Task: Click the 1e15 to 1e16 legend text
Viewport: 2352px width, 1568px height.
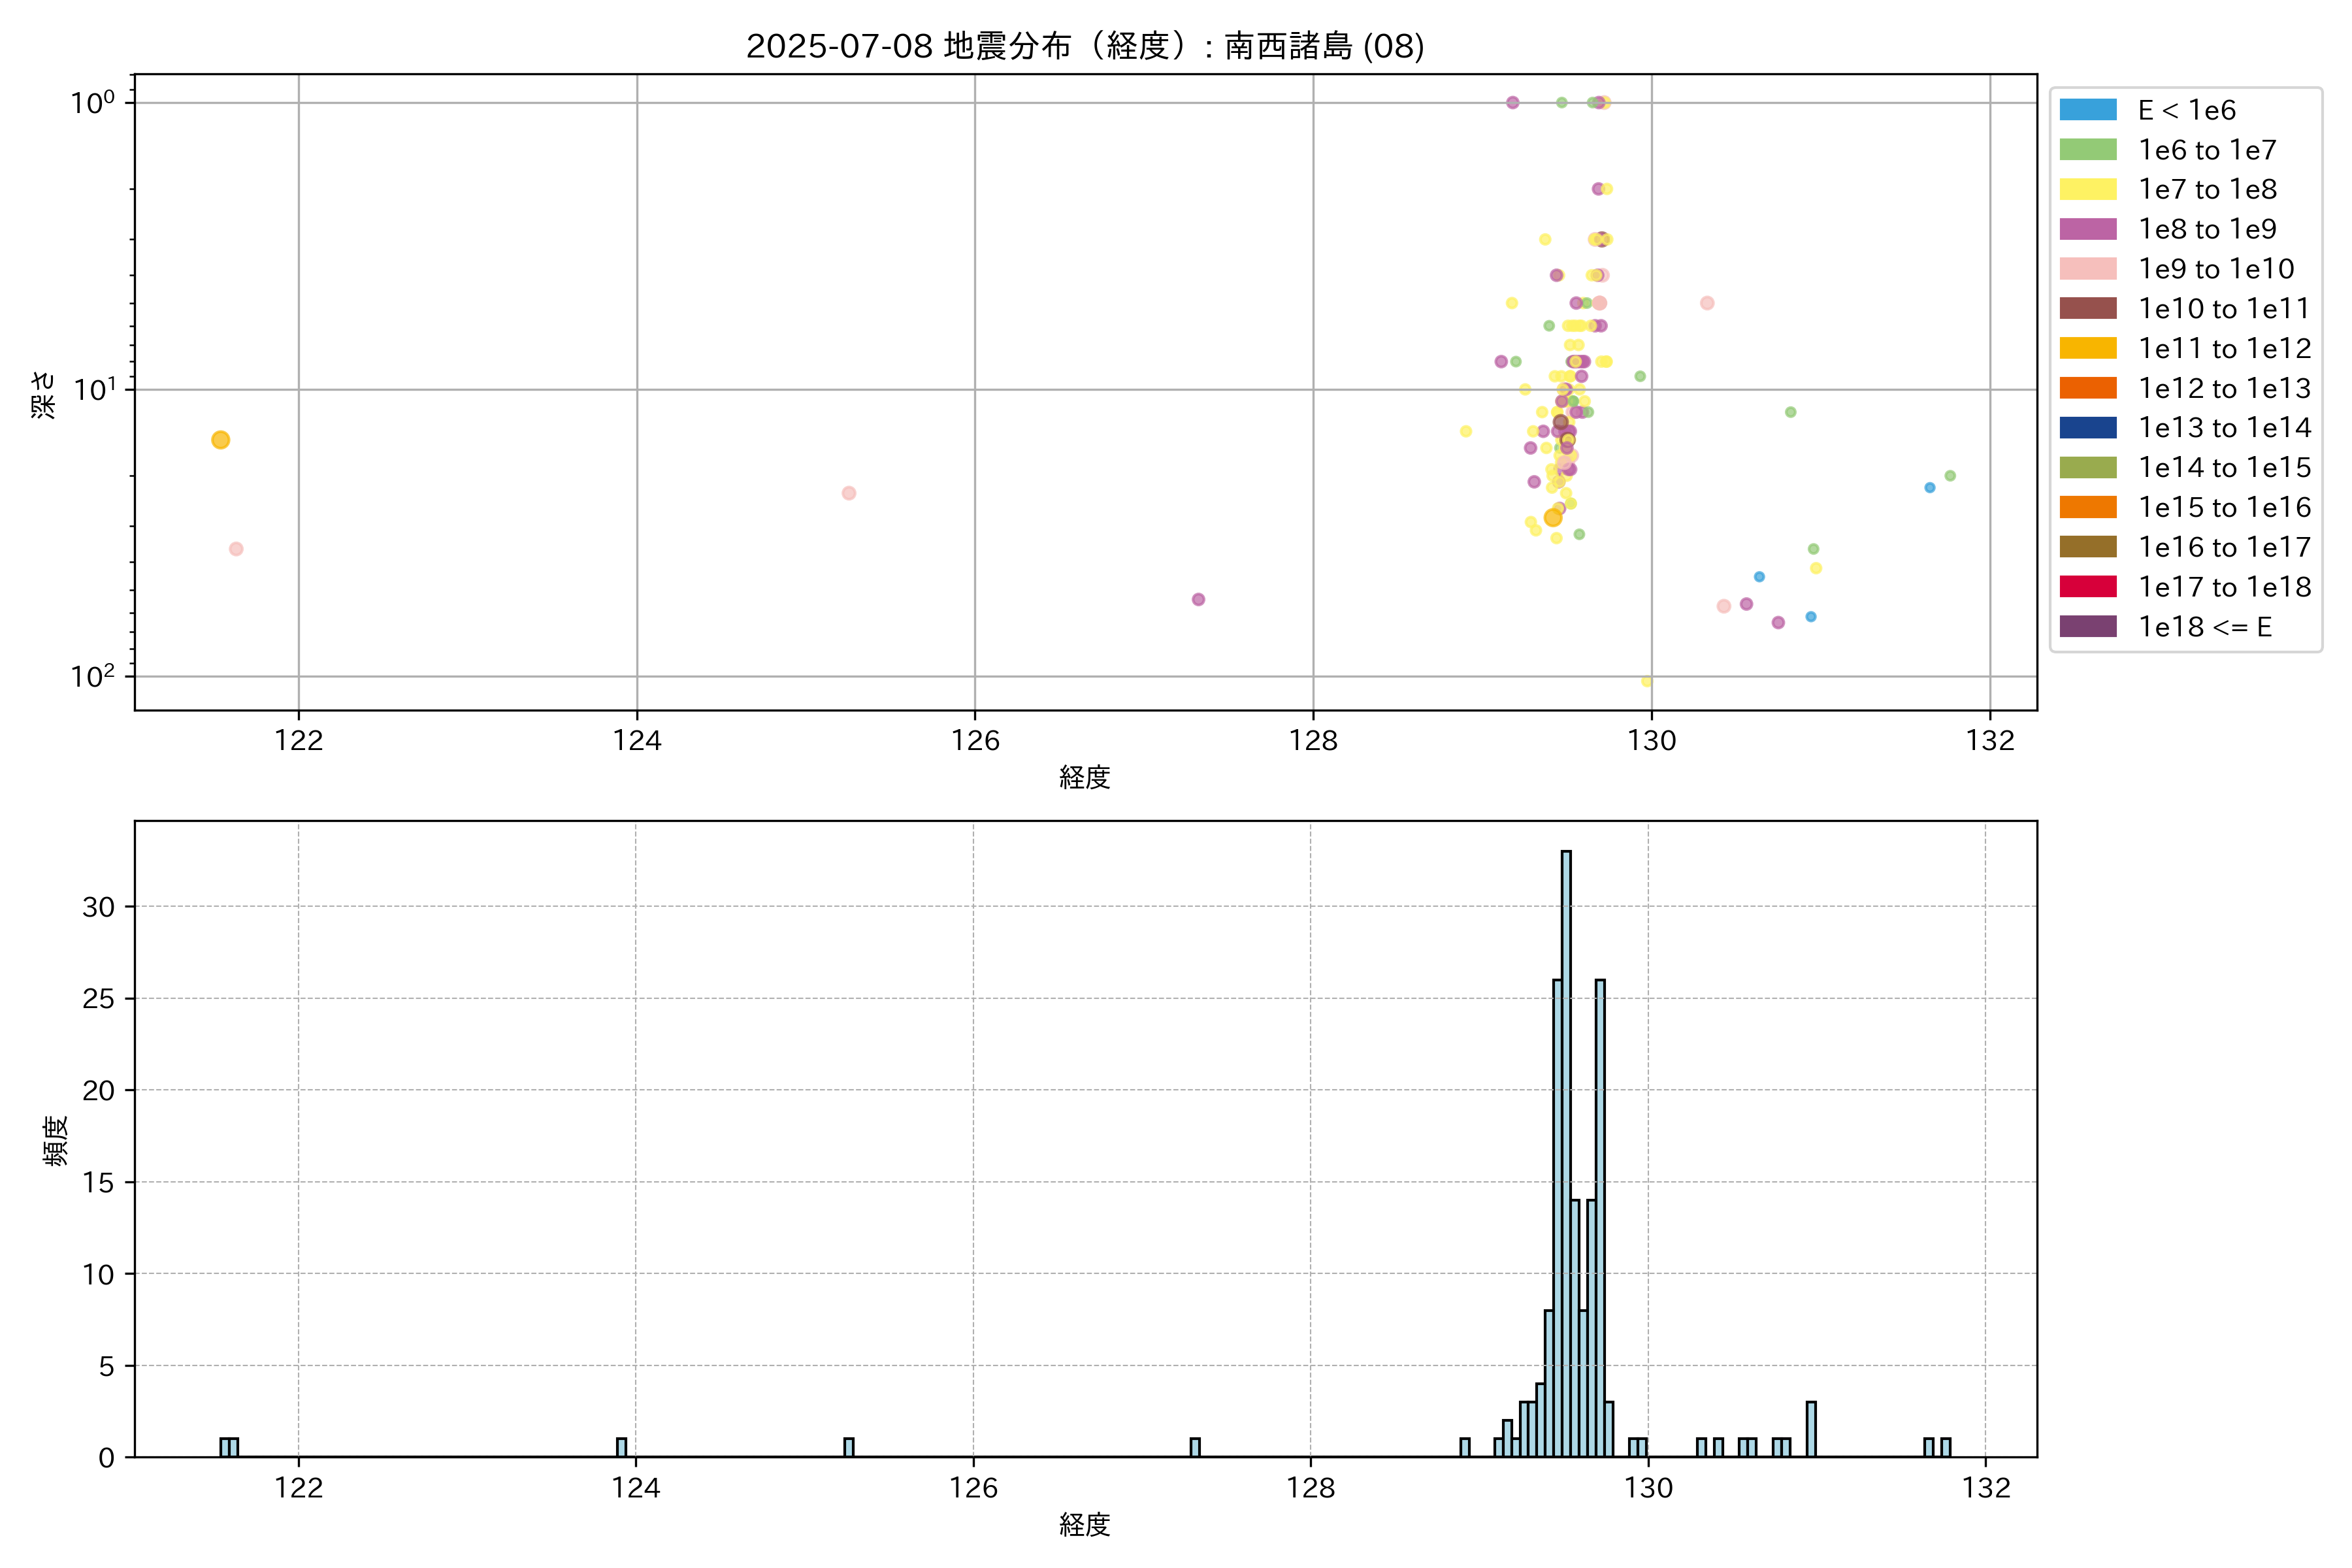Action: coord(2224,508)
